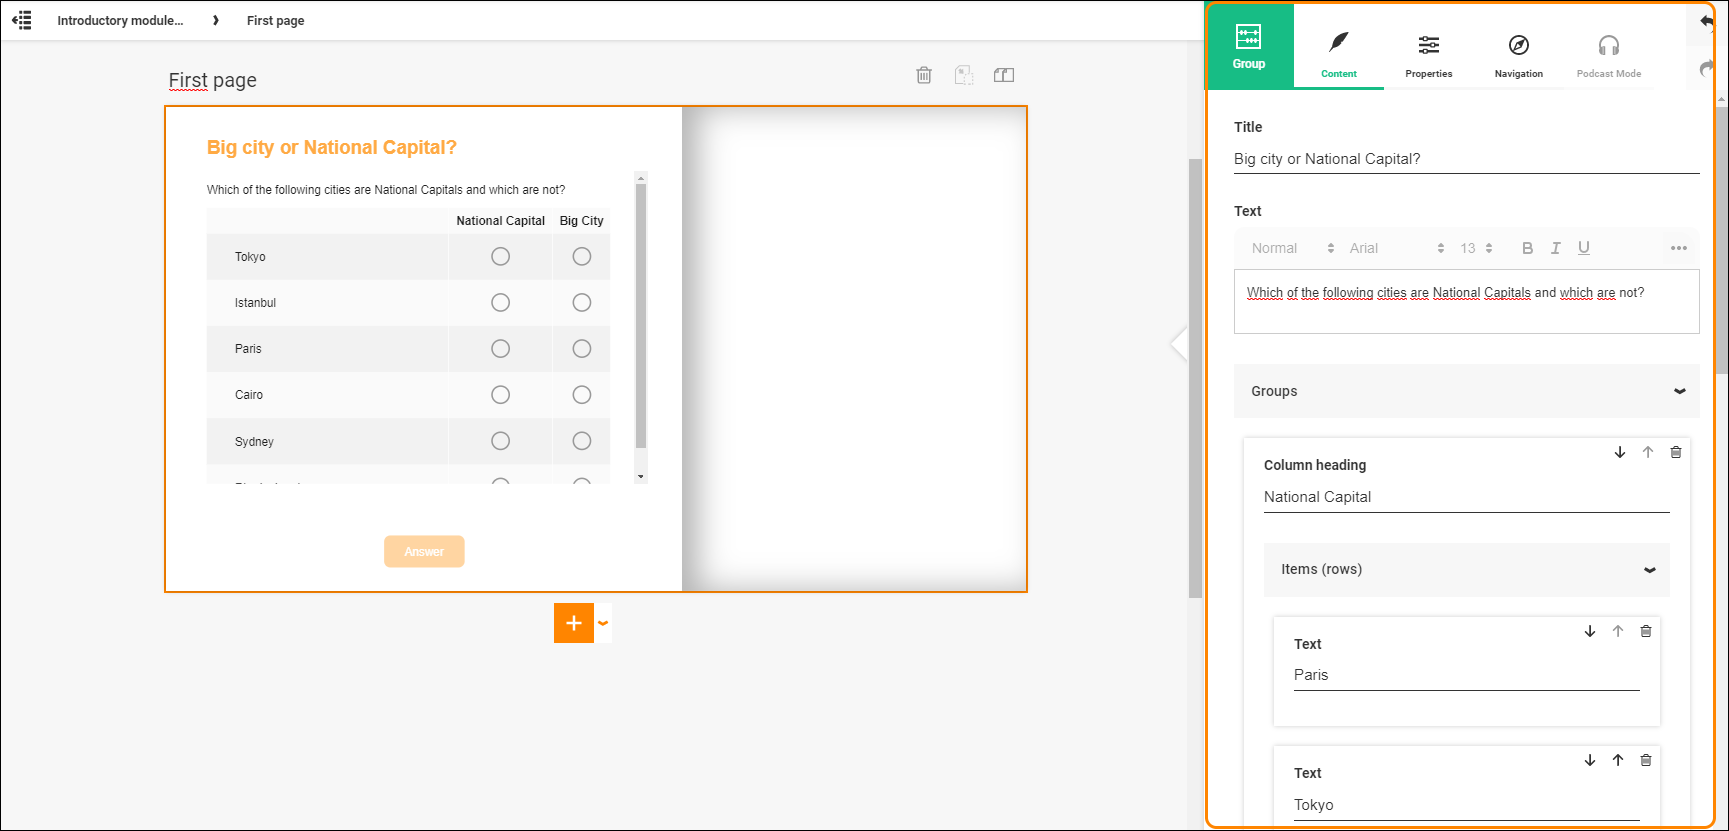
Task: Click the undo arrow icon
Action: (x=1706, y=21)
